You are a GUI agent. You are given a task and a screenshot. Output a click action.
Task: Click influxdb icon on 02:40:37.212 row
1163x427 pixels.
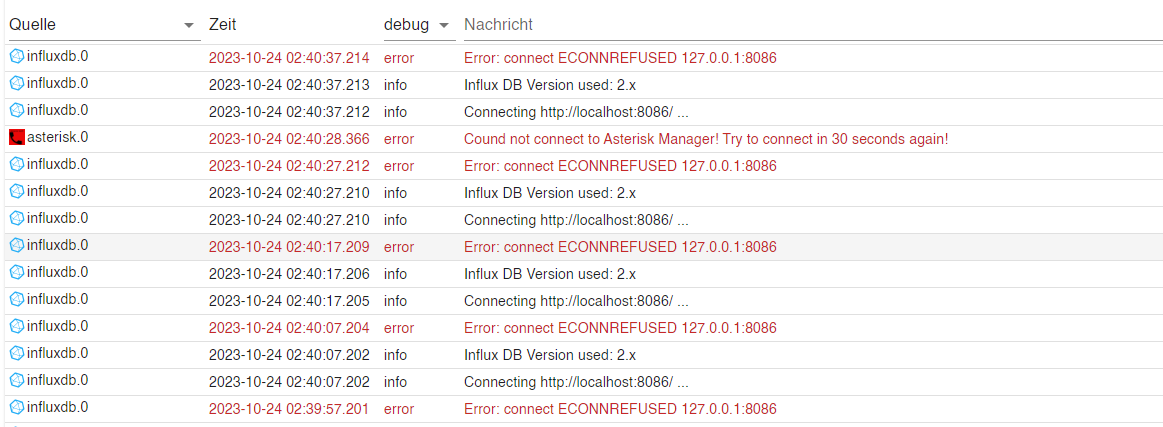pos(16,110)
